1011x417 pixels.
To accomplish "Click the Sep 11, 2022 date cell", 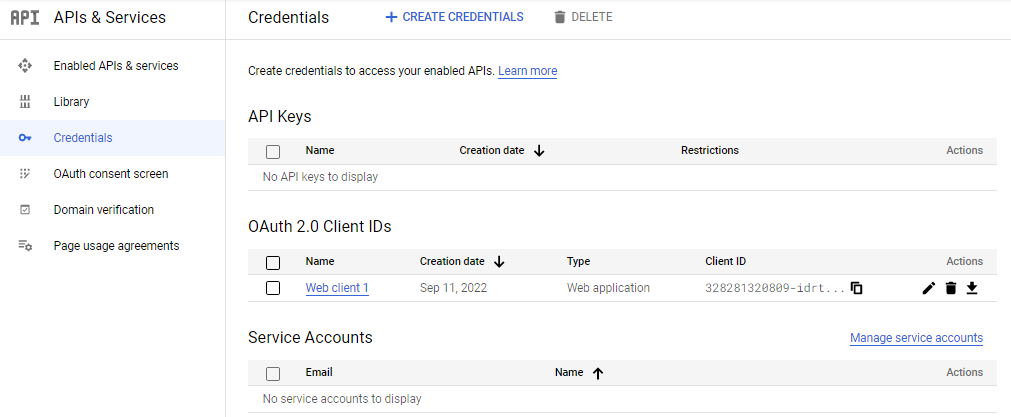I will coord(453,288).
